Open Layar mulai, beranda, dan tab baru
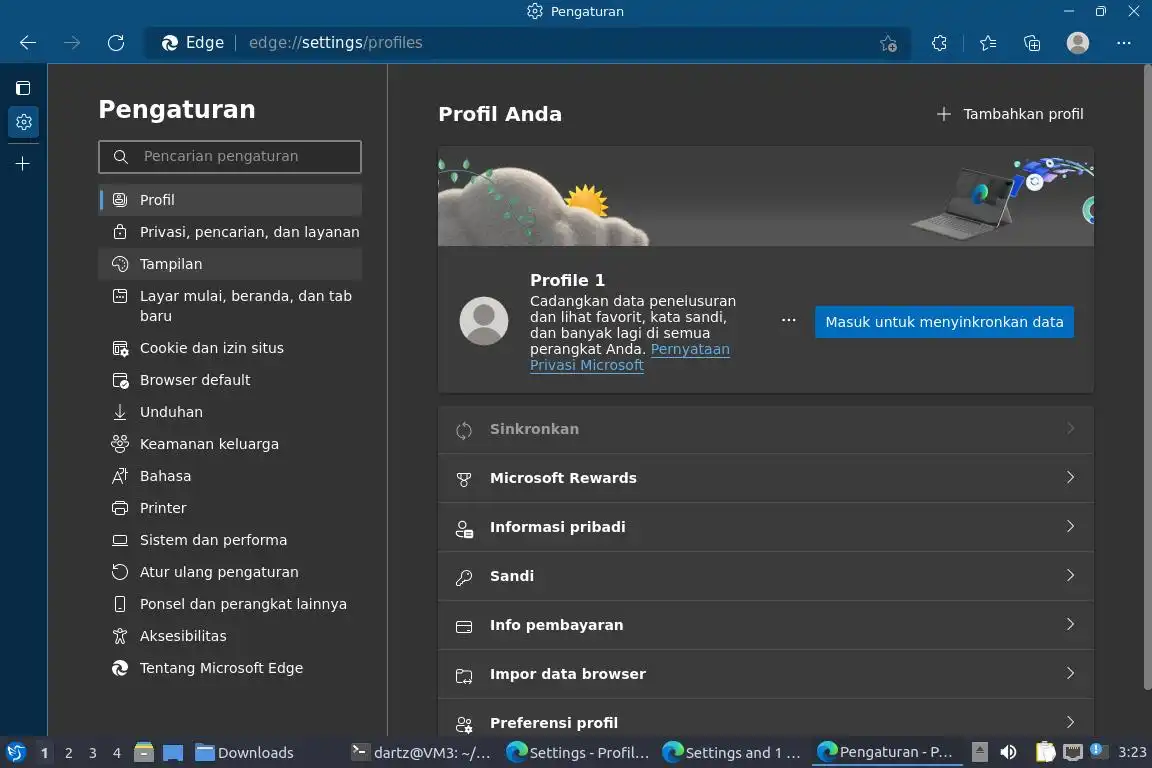The height and width of the screenshot is (768, 1152). 230,306
